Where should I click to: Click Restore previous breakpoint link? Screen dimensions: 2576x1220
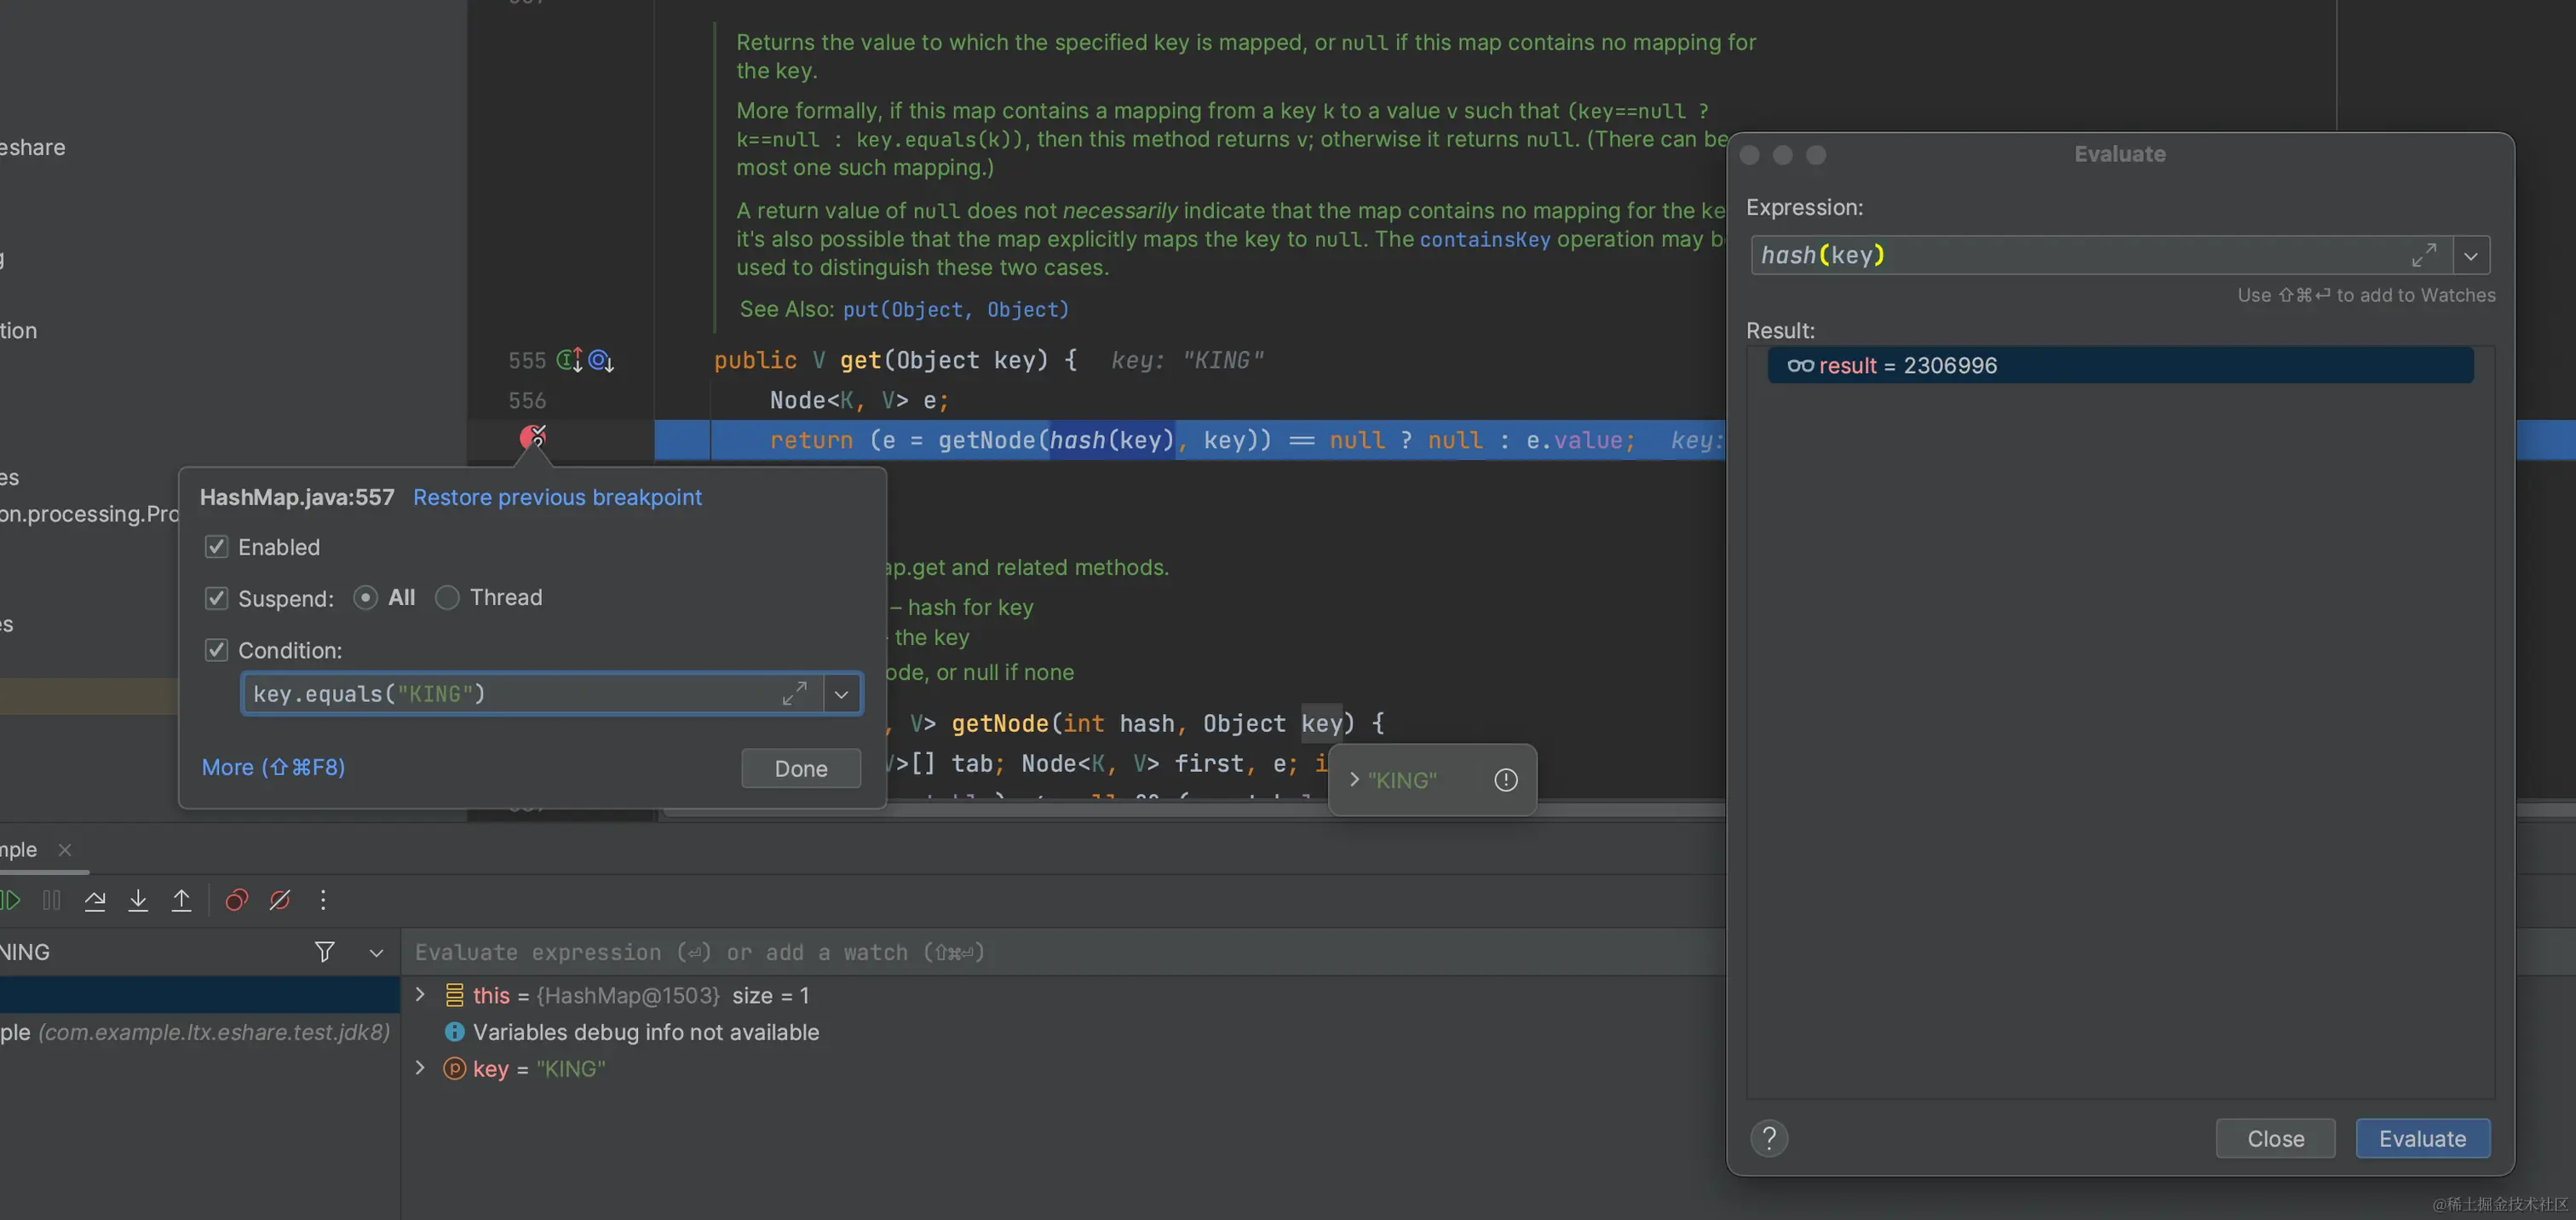coord(557,497)
